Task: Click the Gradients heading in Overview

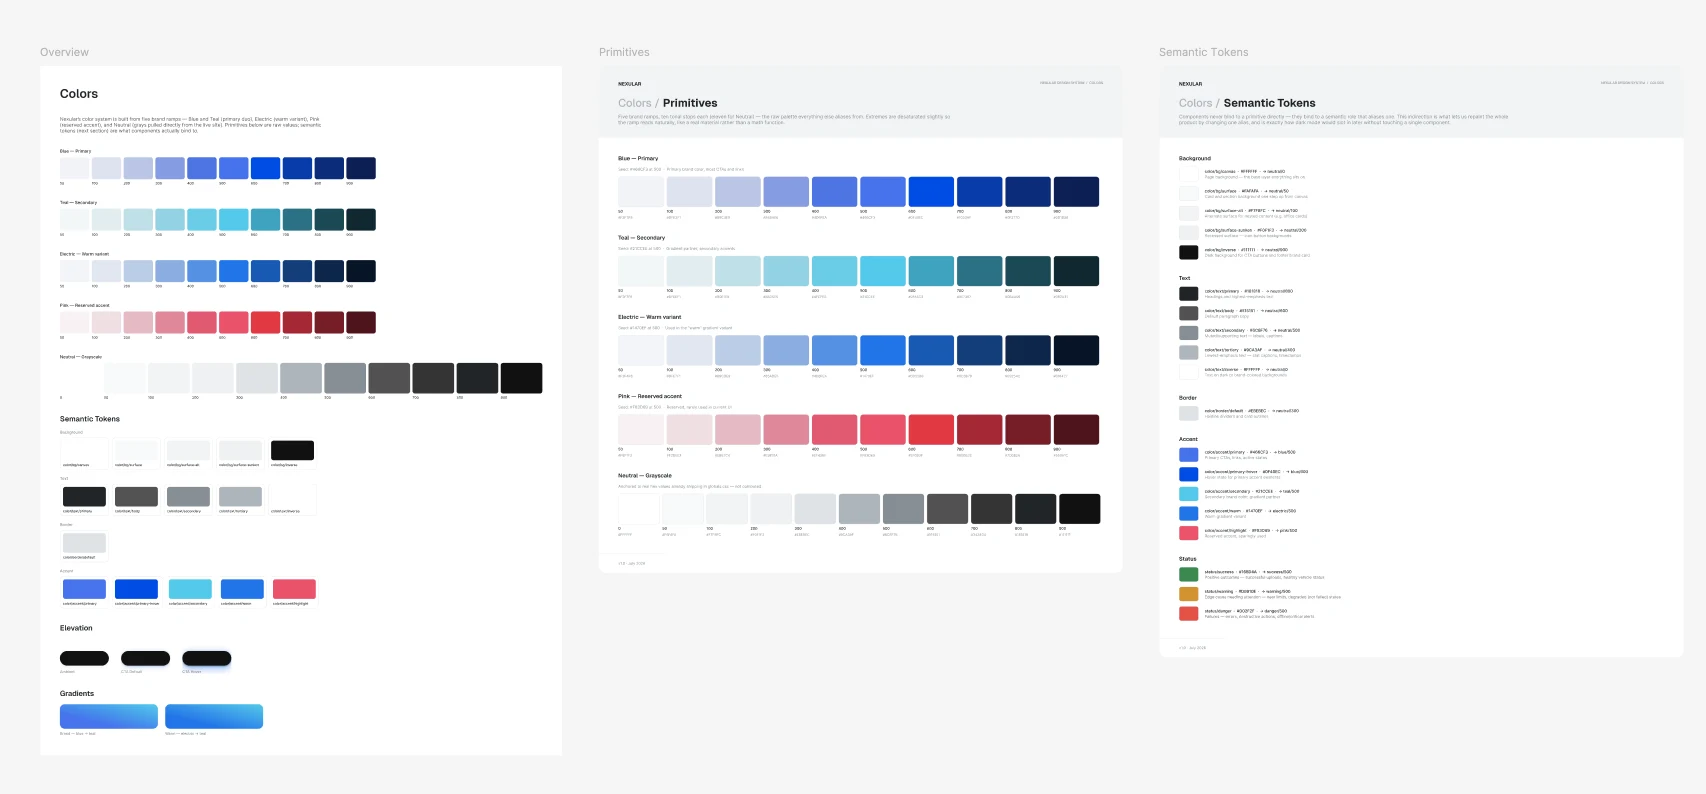Action: click(x=77, y=693)
